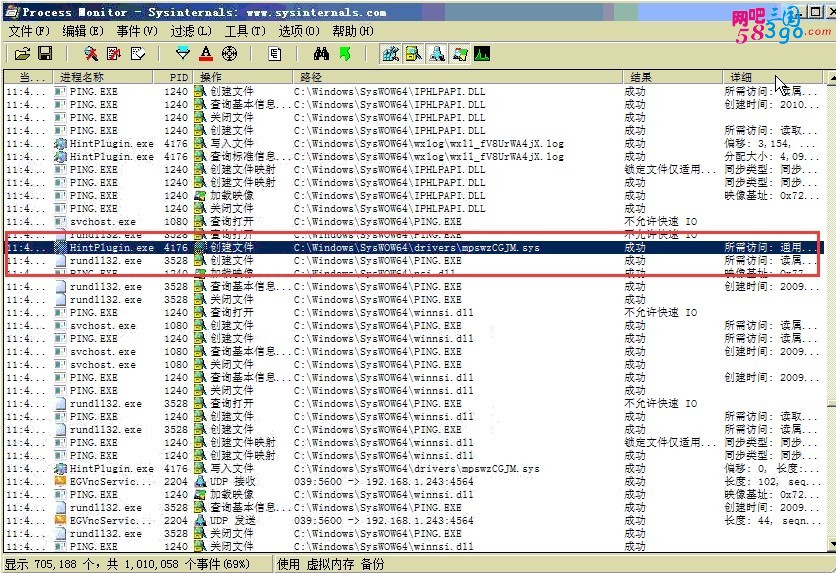Toggle Show File System Activity icon

pos(414,53)
